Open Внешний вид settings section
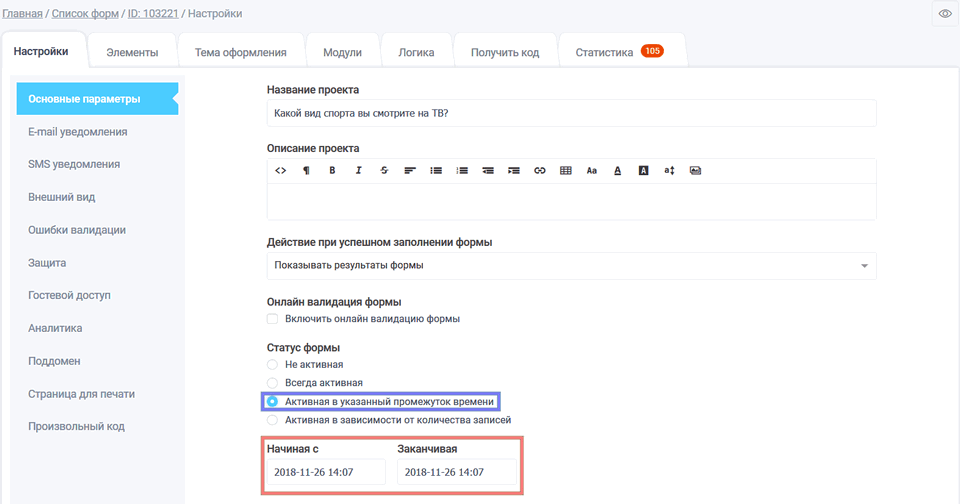960x504 pixels. [x=62, y=197]
